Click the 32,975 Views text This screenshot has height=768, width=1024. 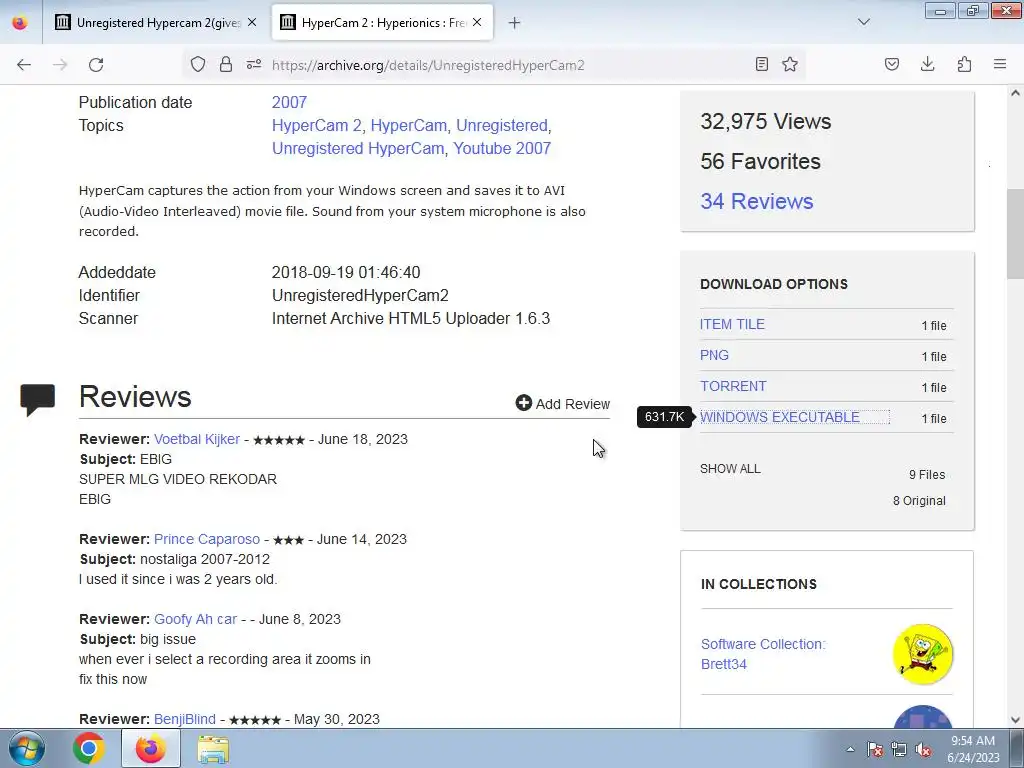click(765, 121)
